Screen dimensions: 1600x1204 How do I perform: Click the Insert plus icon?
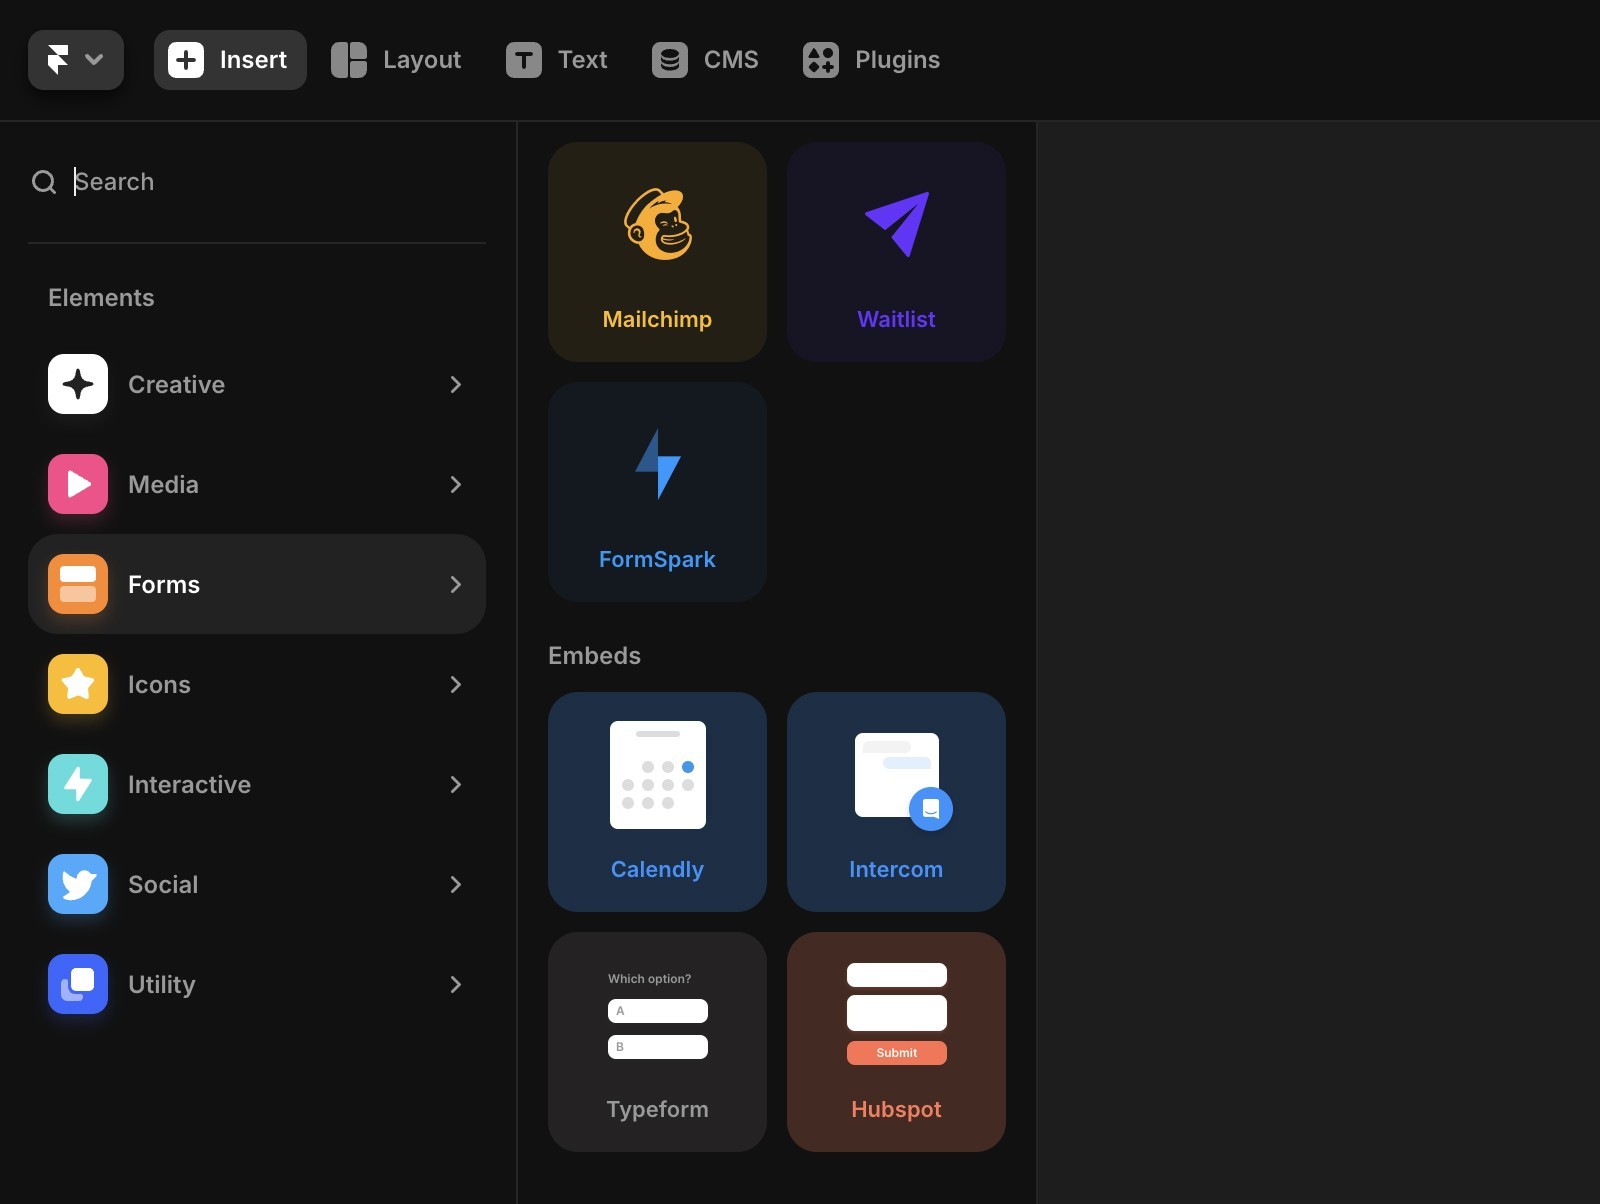(x=186, y=60)
